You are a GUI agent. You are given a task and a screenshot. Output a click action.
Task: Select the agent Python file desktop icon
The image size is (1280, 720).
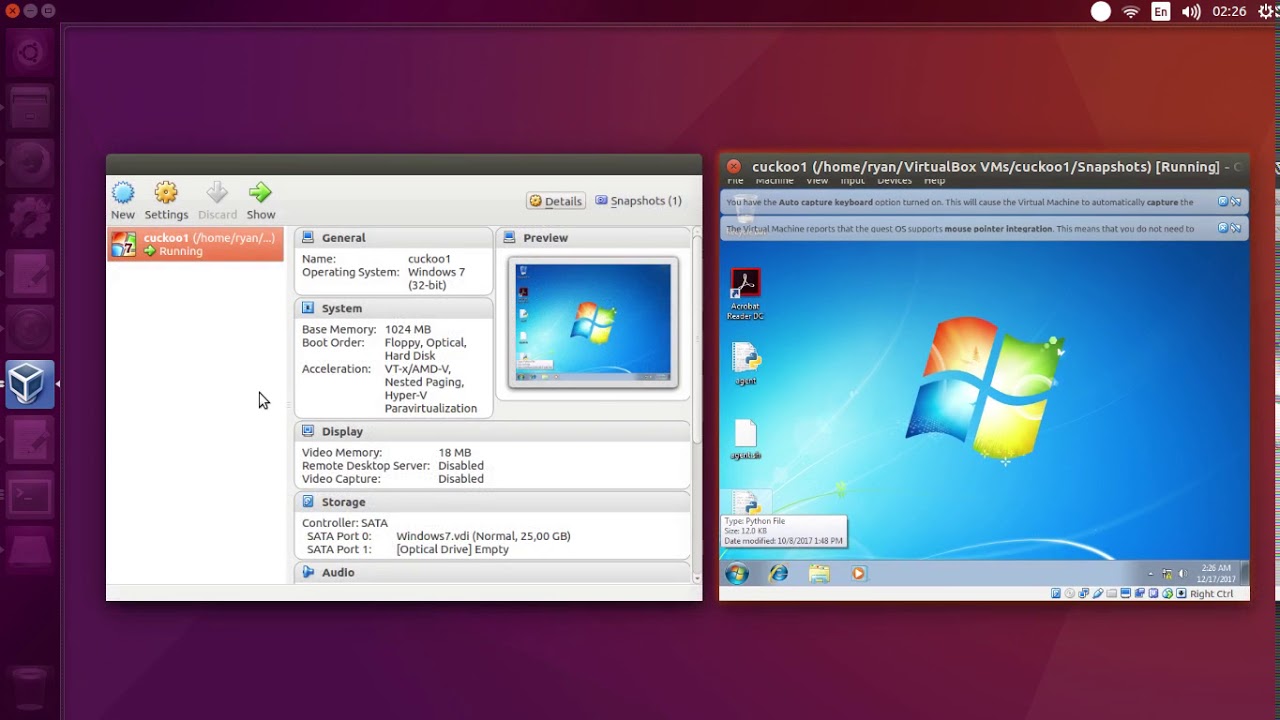click(746, 364)
